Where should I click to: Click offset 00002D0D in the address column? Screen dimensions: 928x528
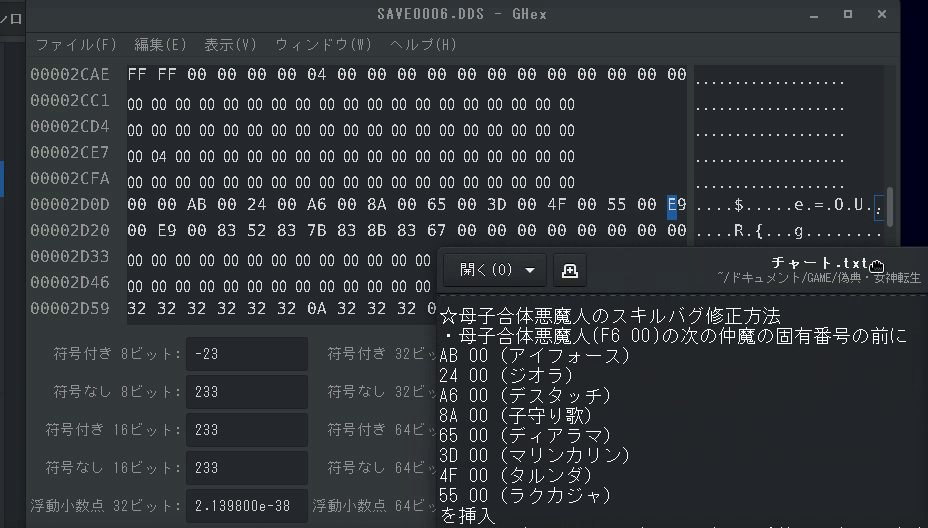(70, 205)
